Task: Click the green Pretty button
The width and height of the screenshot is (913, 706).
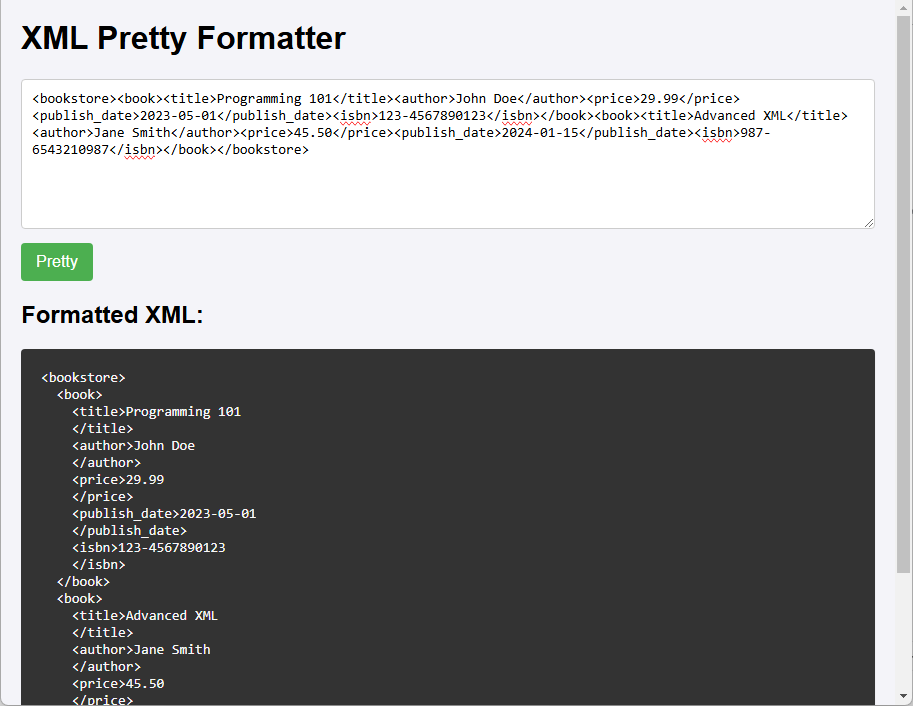Action: [57, 262]
